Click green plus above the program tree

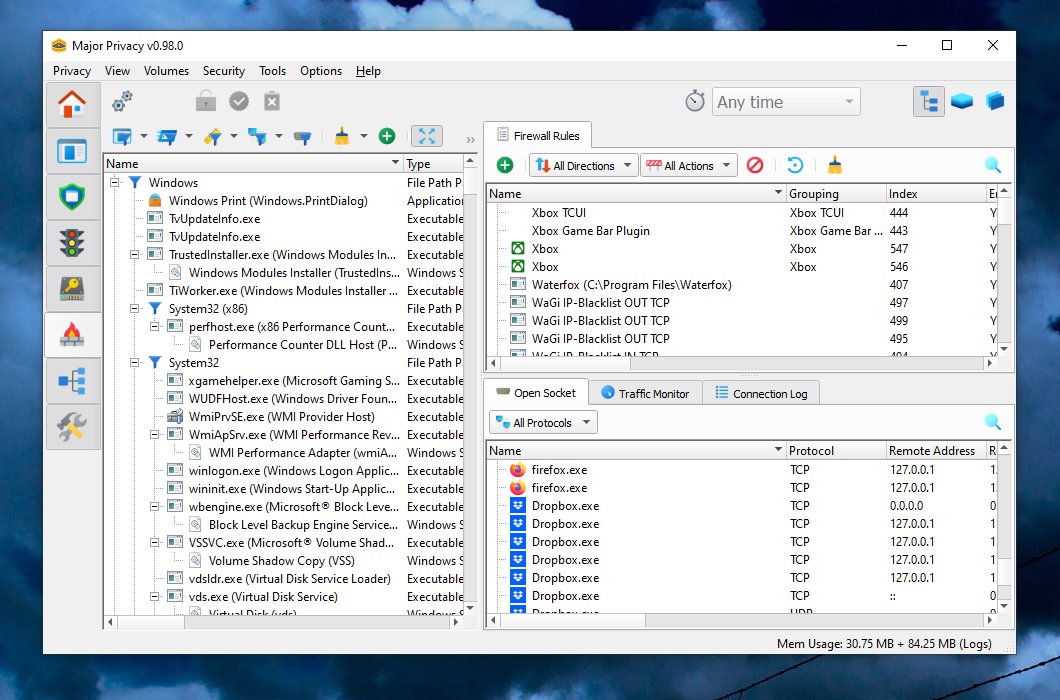(387, 137)
